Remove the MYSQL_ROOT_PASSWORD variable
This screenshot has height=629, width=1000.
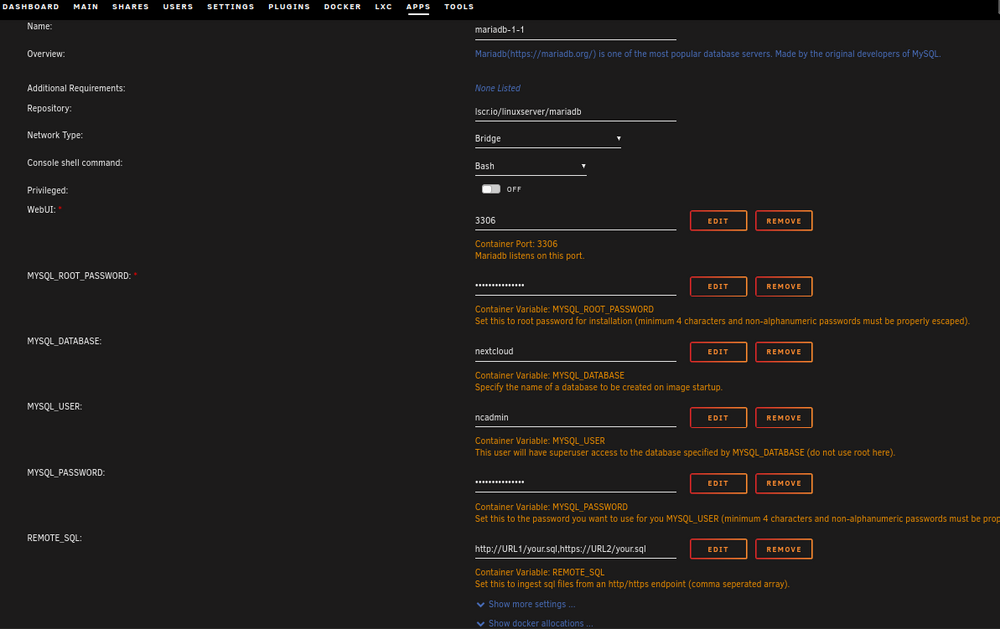pyautogui.click(x=784, y=286)
